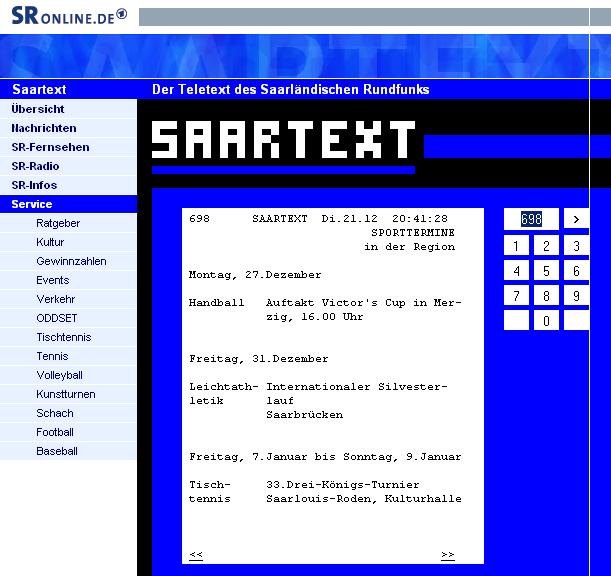Click the page number input field
Image resolution: width=611 pixels, height=576 pixels.
(x=531, y=219)
